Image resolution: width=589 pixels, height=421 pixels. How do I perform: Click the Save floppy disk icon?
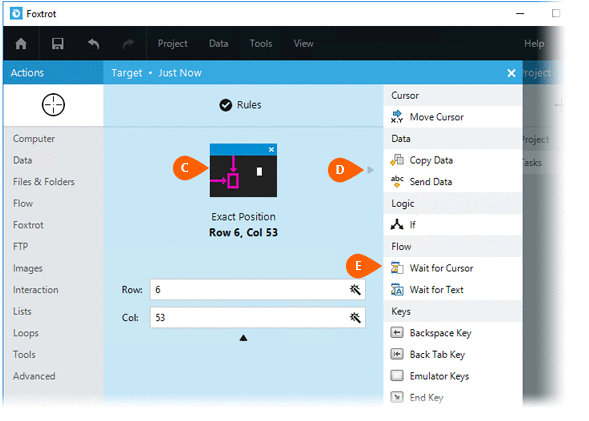click(57, 44)
